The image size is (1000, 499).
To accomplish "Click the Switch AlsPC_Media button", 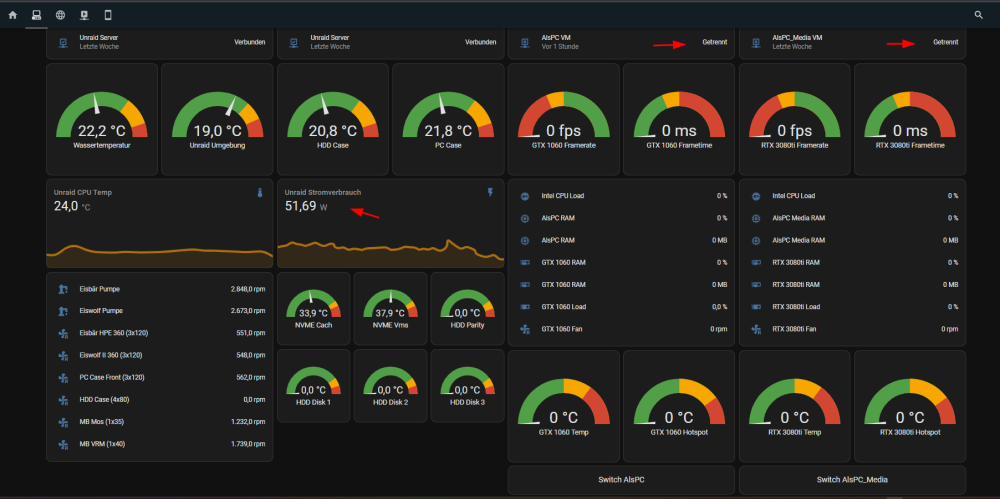I will [x=852, y=480].
